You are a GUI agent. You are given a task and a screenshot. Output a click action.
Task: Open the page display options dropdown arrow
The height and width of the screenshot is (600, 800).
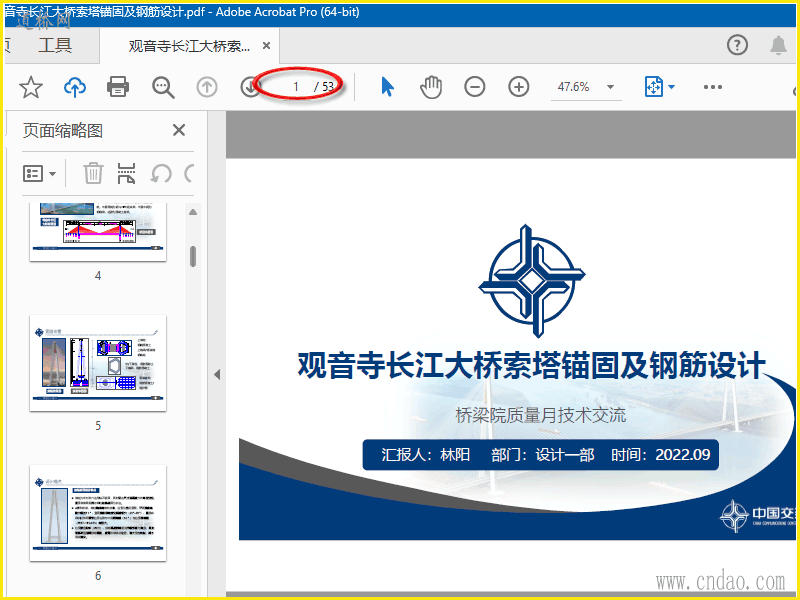click(671, 87)
